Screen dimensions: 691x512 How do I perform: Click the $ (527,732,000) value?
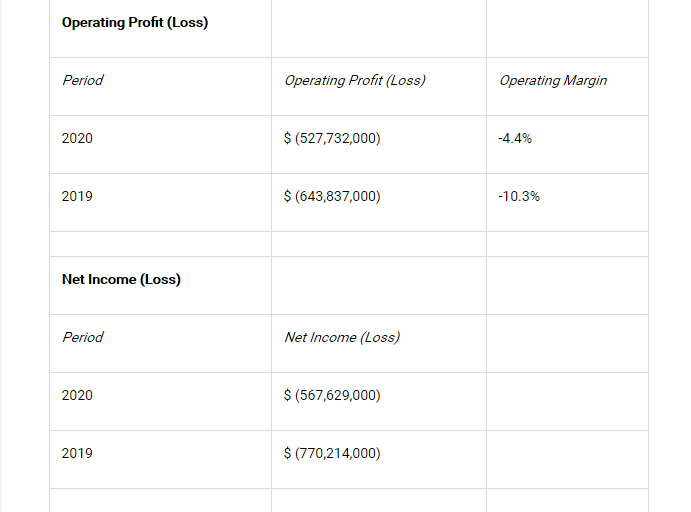(332, 138)
